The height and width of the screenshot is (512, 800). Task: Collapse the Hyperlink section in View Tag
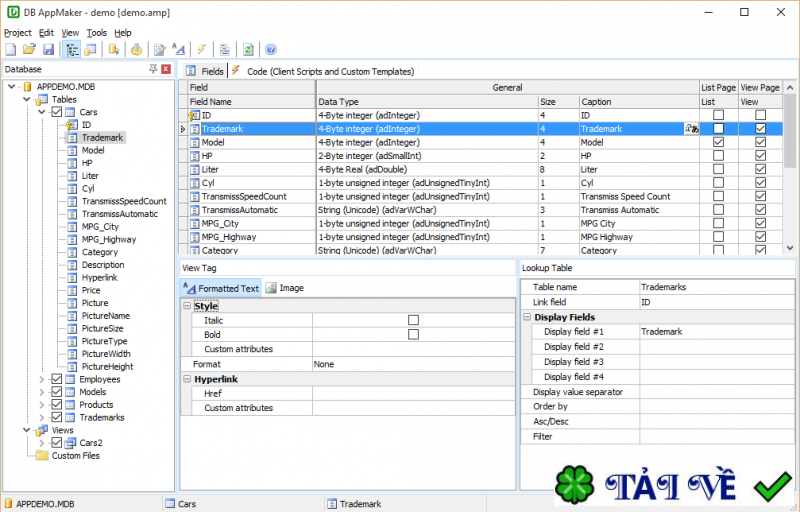187,380
